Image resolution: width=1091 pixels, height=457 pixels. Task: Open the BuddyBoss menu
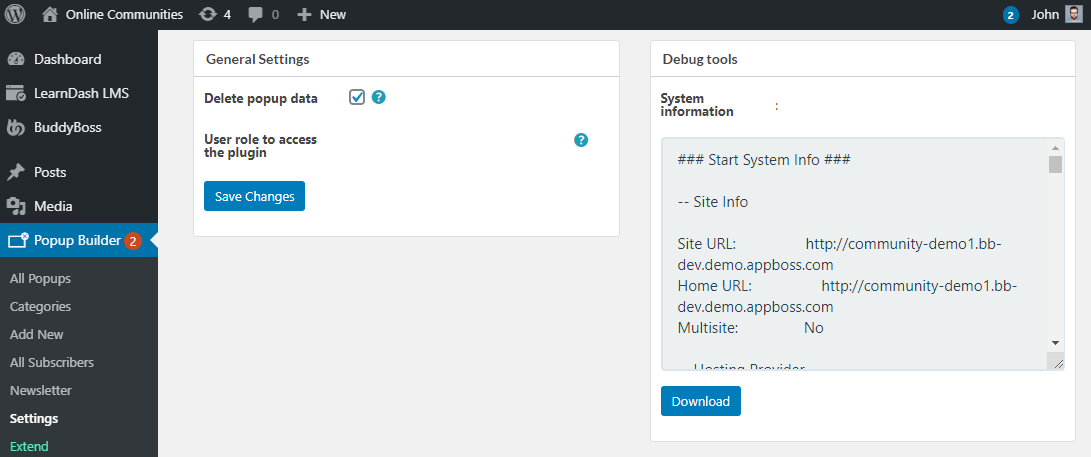pyautogui.click(x=67, y=127)
